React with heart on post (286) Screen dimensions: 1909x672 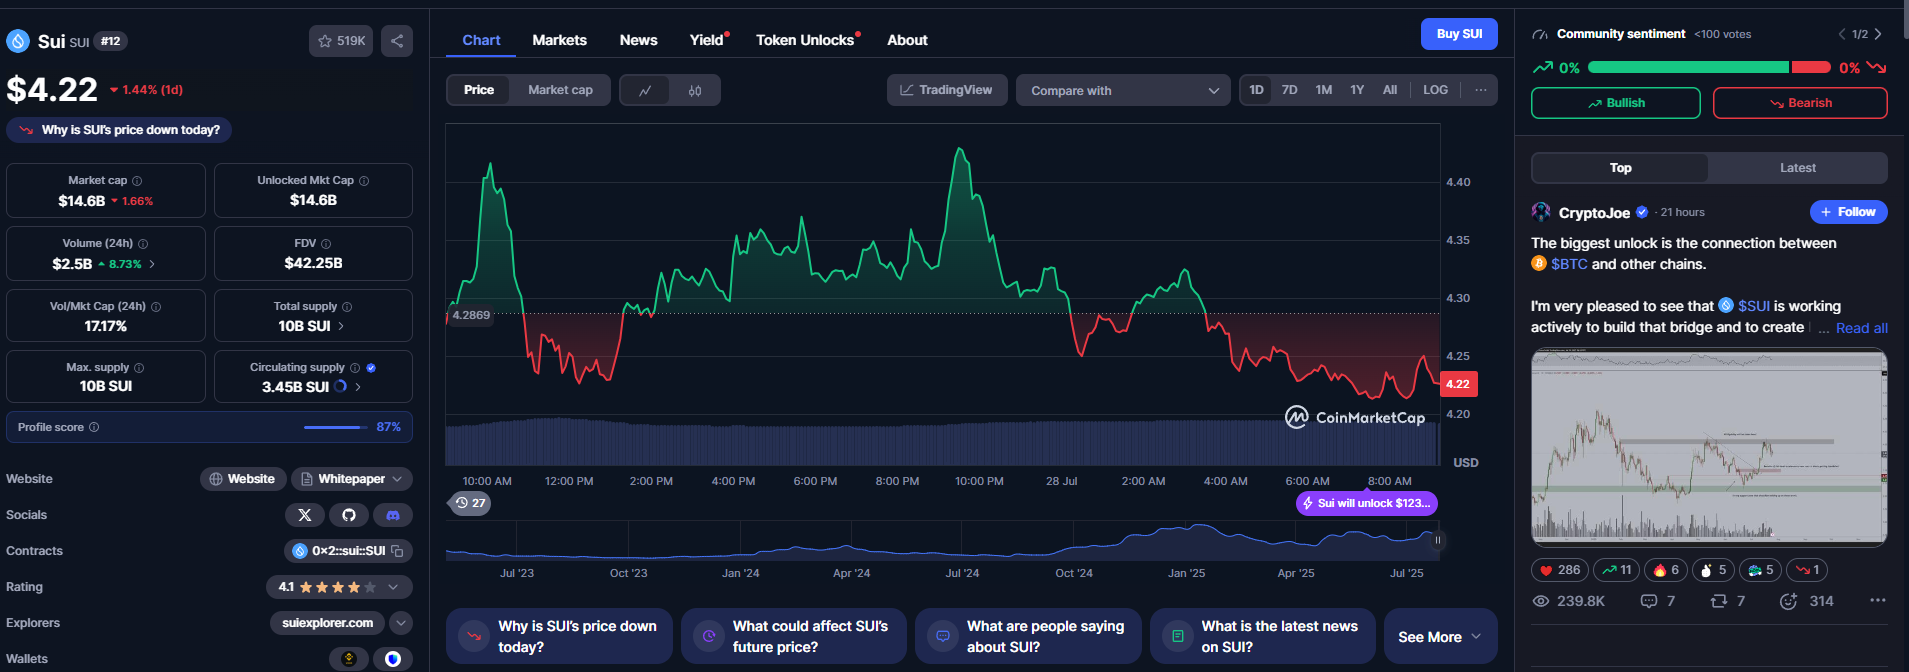[x=1560, y=570]
